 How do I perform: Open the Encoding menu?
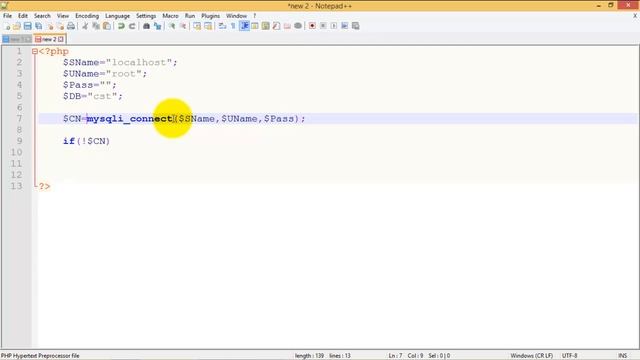pos(87,16)
